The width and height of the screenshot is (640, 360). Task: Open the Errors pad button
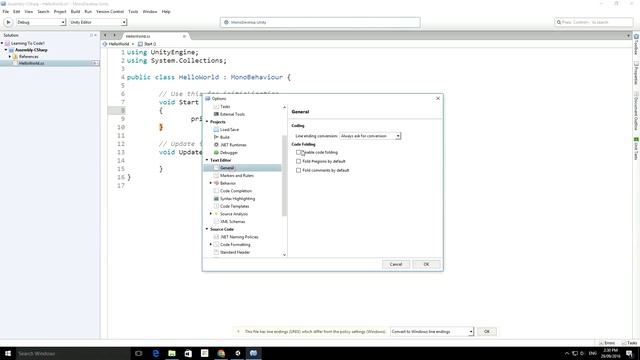pyautogui.click(x=607, y=343)
